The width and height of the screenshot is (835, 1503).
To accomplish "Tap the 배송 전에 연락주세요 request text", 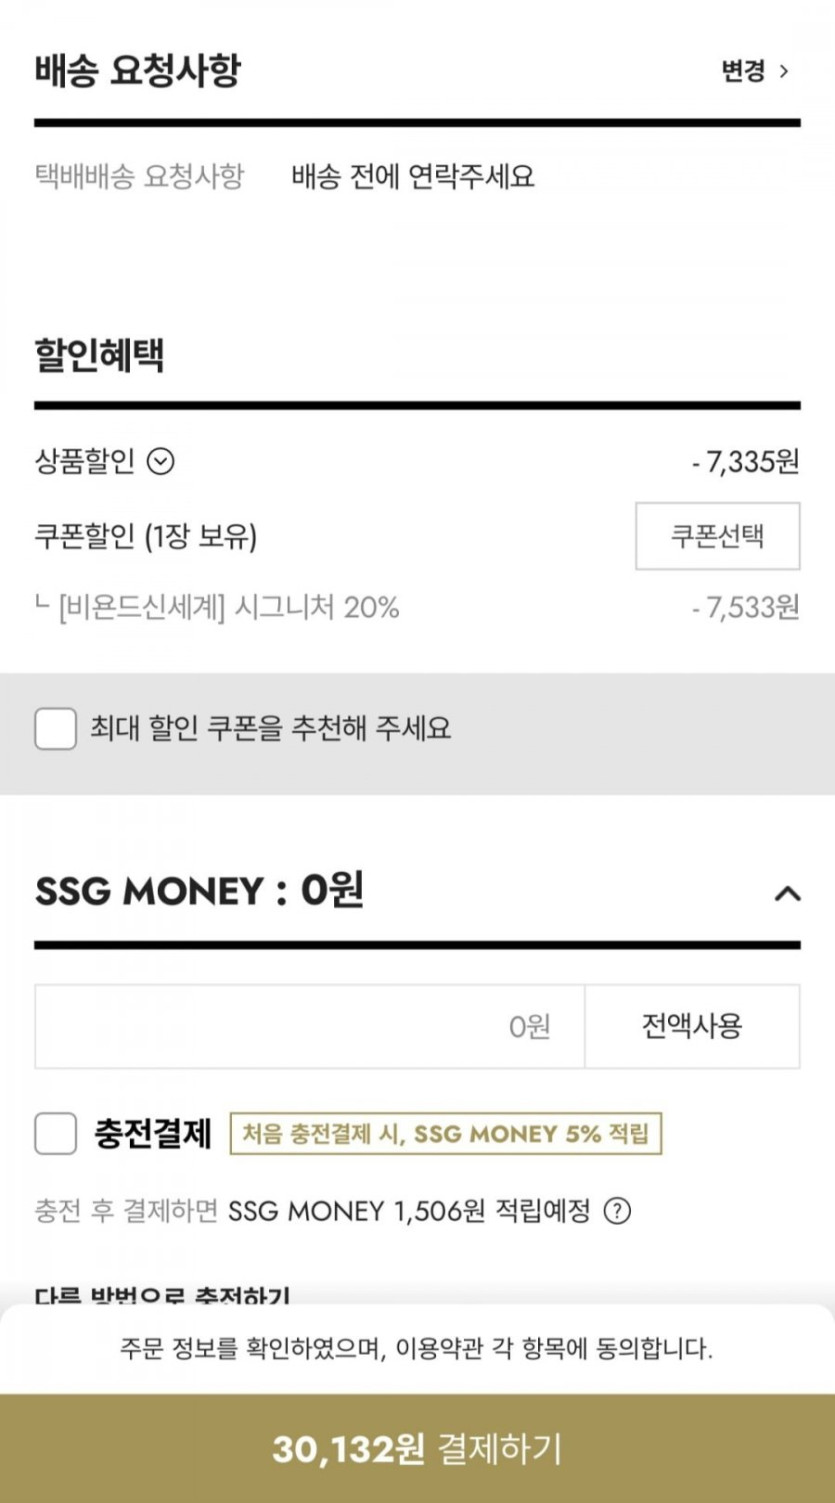I will click(413, 177).
